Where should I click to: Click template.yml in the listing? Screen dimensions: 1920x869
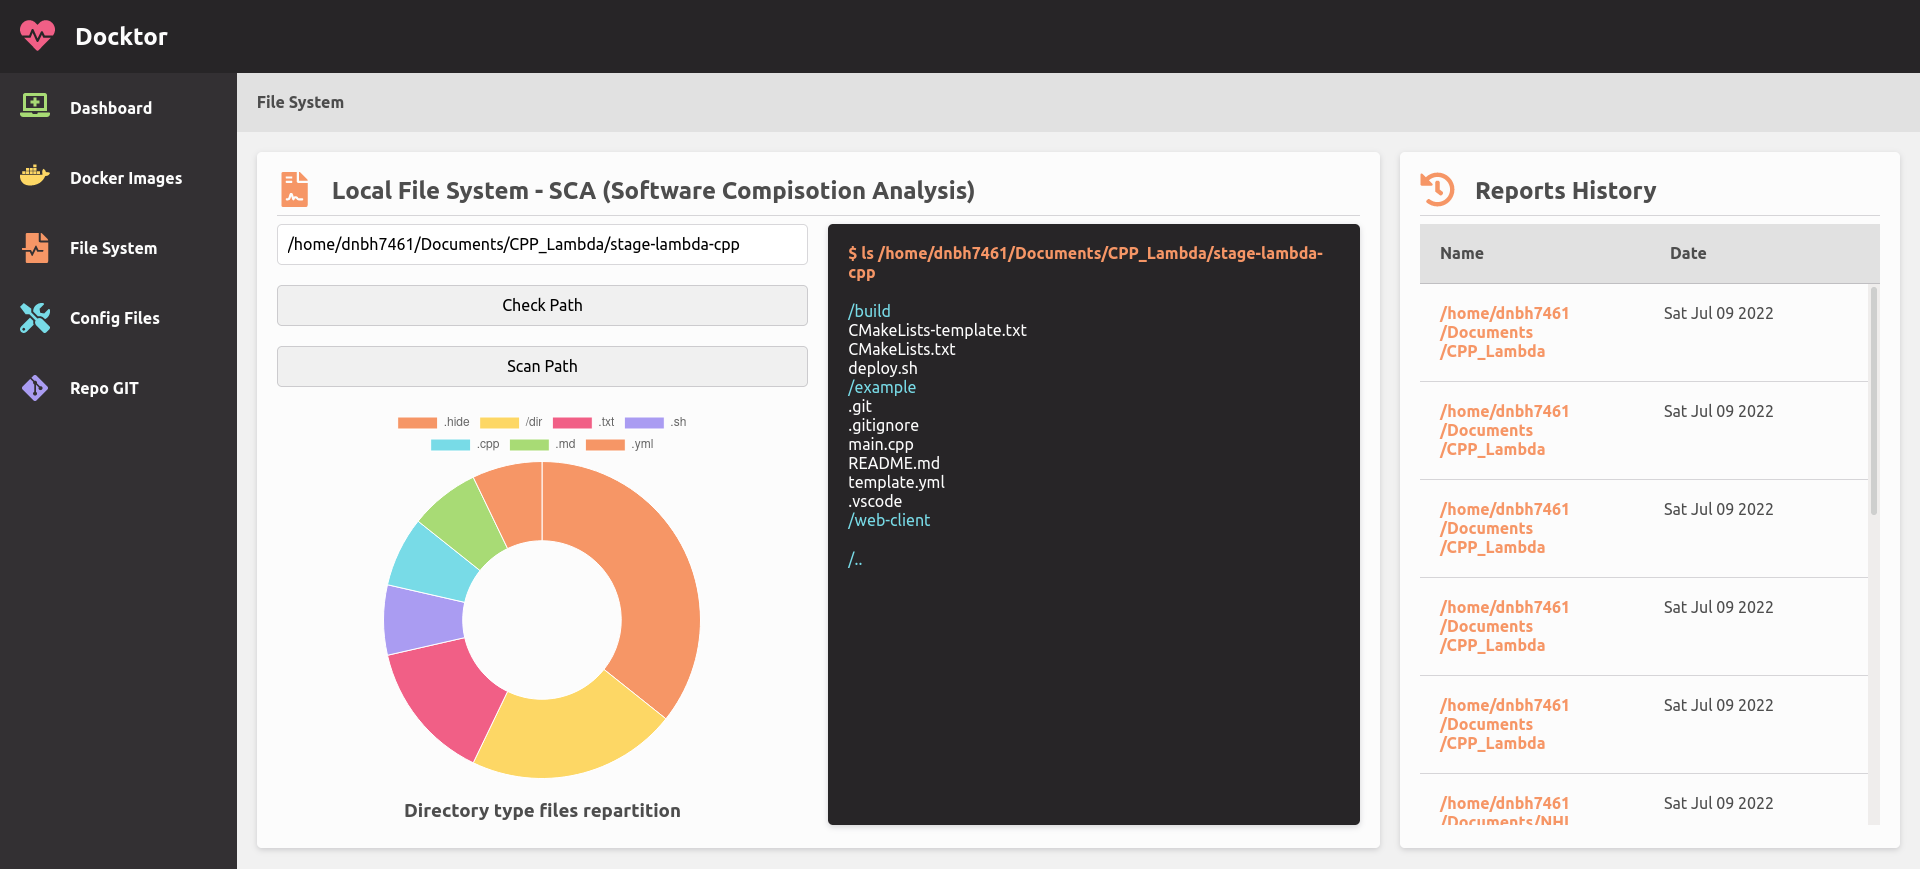(x=896, y=482)
